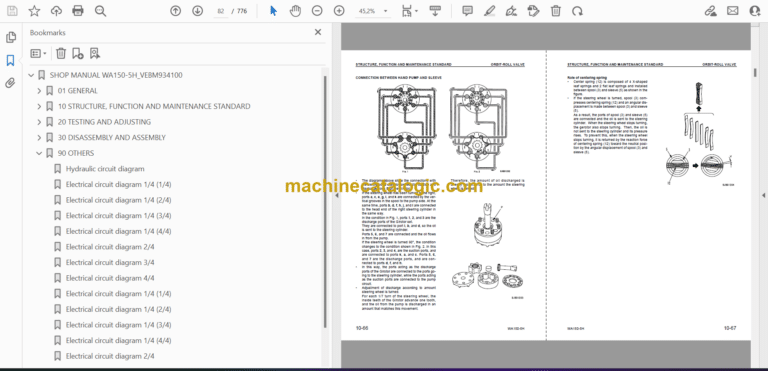This screenshot has height=371, width=768.
Task: Collapse the 90 OTHERS bookmark
Action: pyautogui.click(x=40, y=153)
